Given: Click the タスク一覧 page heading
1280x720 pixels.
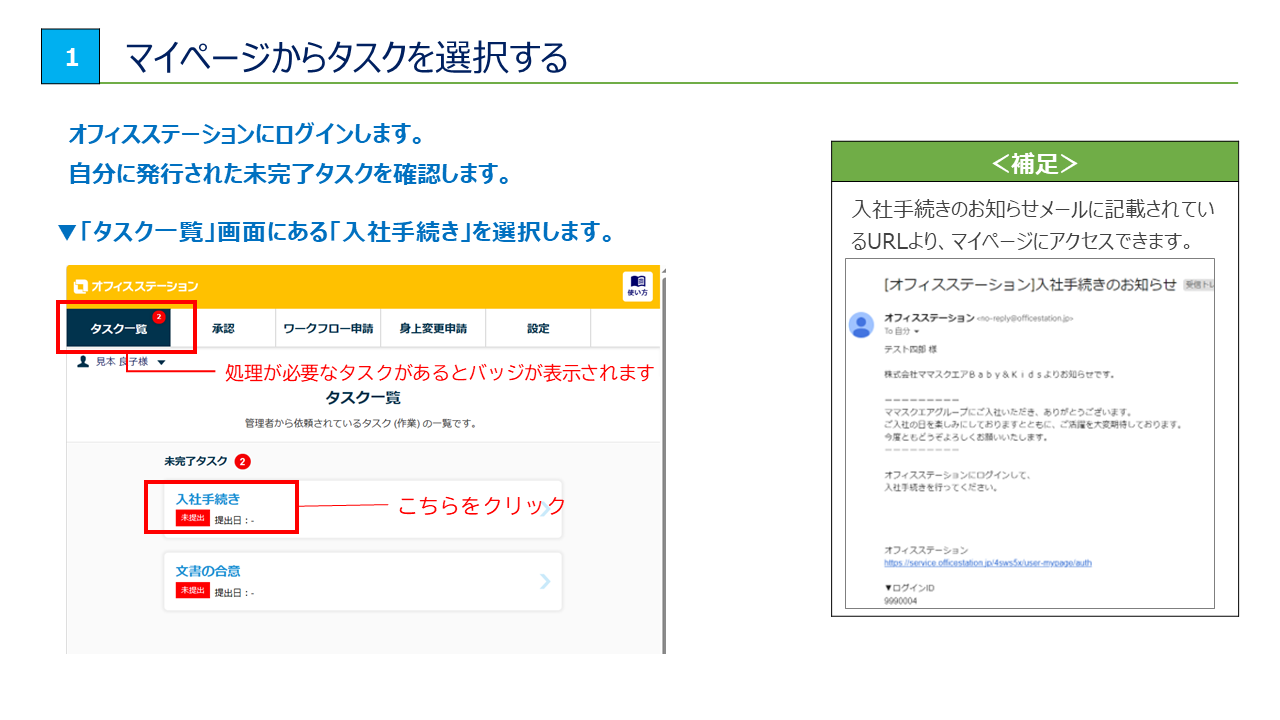Looking at the screenshot, I should tap(363, 398).
